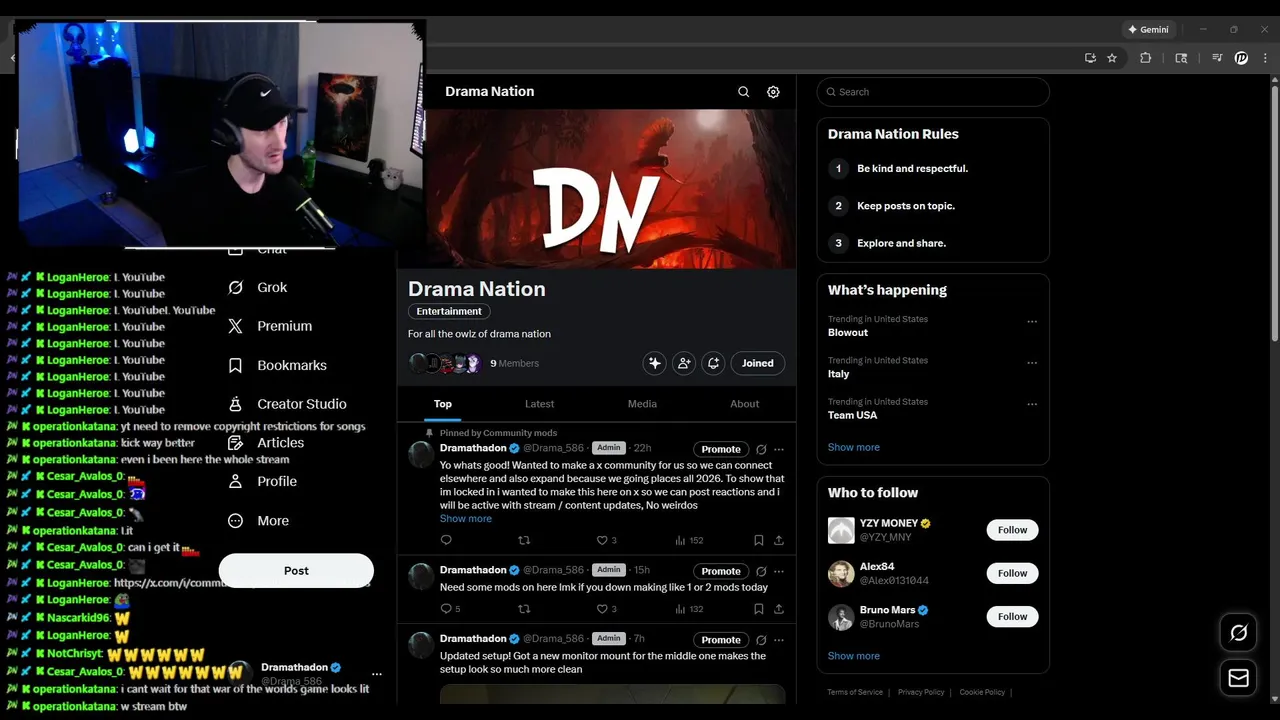Click Grok icon on the pinned 22h post
Image resolution: width=1280 pixels, height=720 pixels.
point(761,449)
